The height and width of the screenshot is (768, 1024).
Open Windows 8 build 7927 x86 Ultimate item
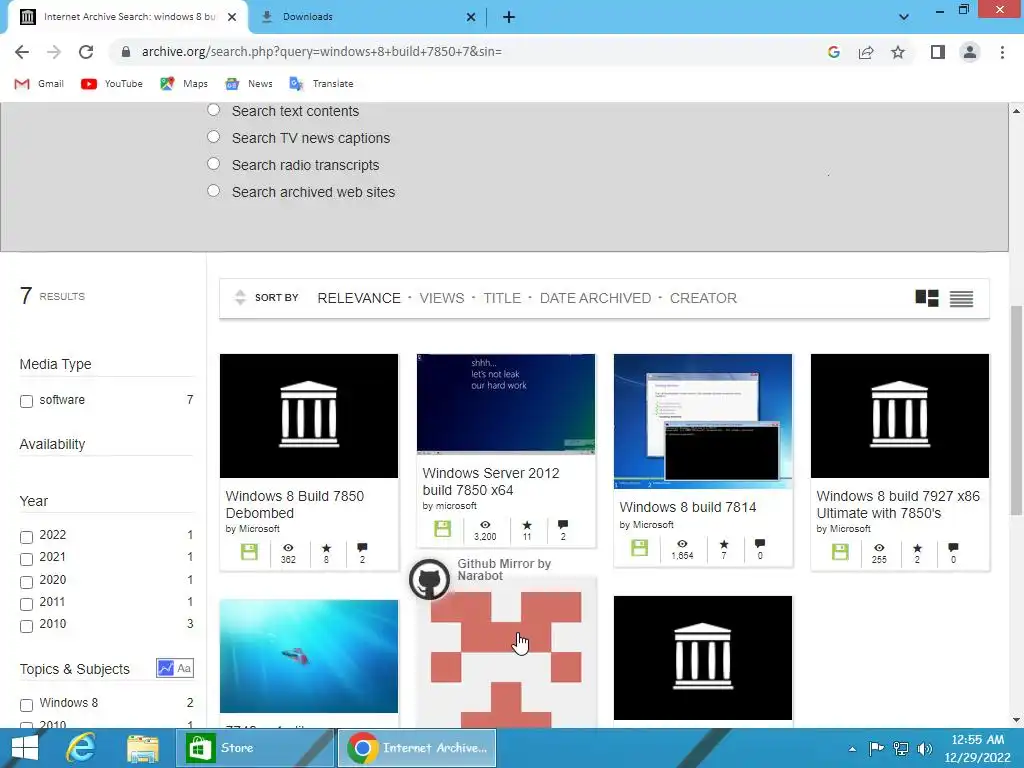pos(898,504)
